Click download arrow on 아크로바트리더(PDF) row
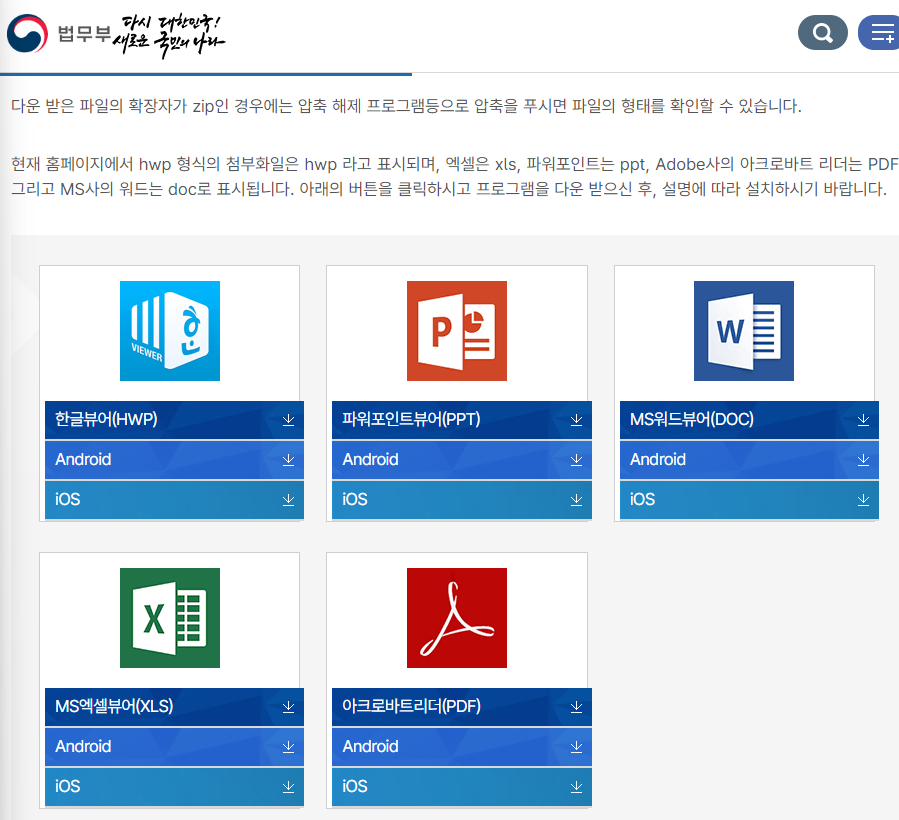Viewport: 899px width, 820px height. [576, 707]
